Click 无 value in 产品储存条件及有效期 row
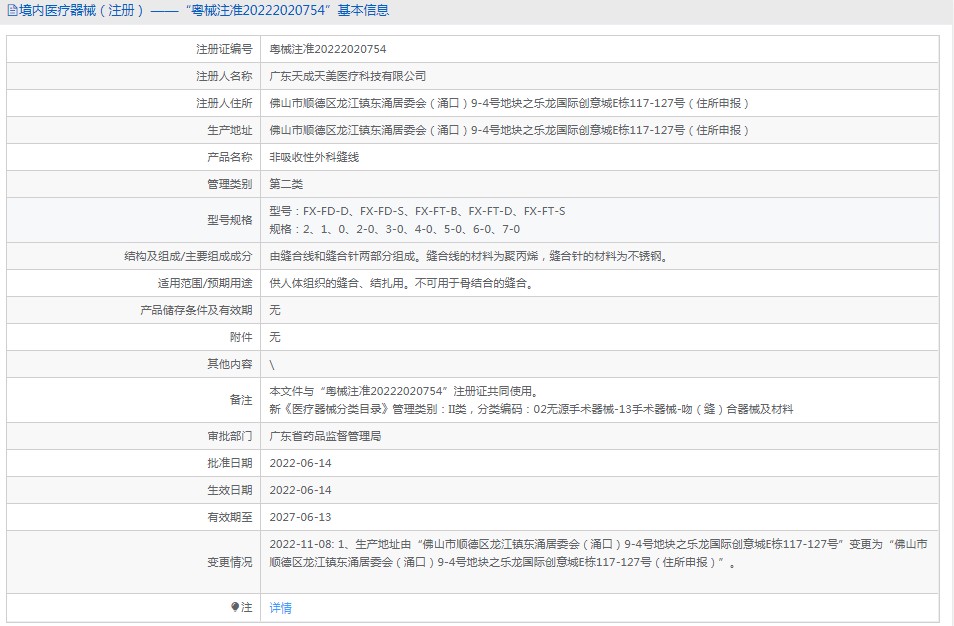Screen dimensions: 954x626 (x=275, y=310)
